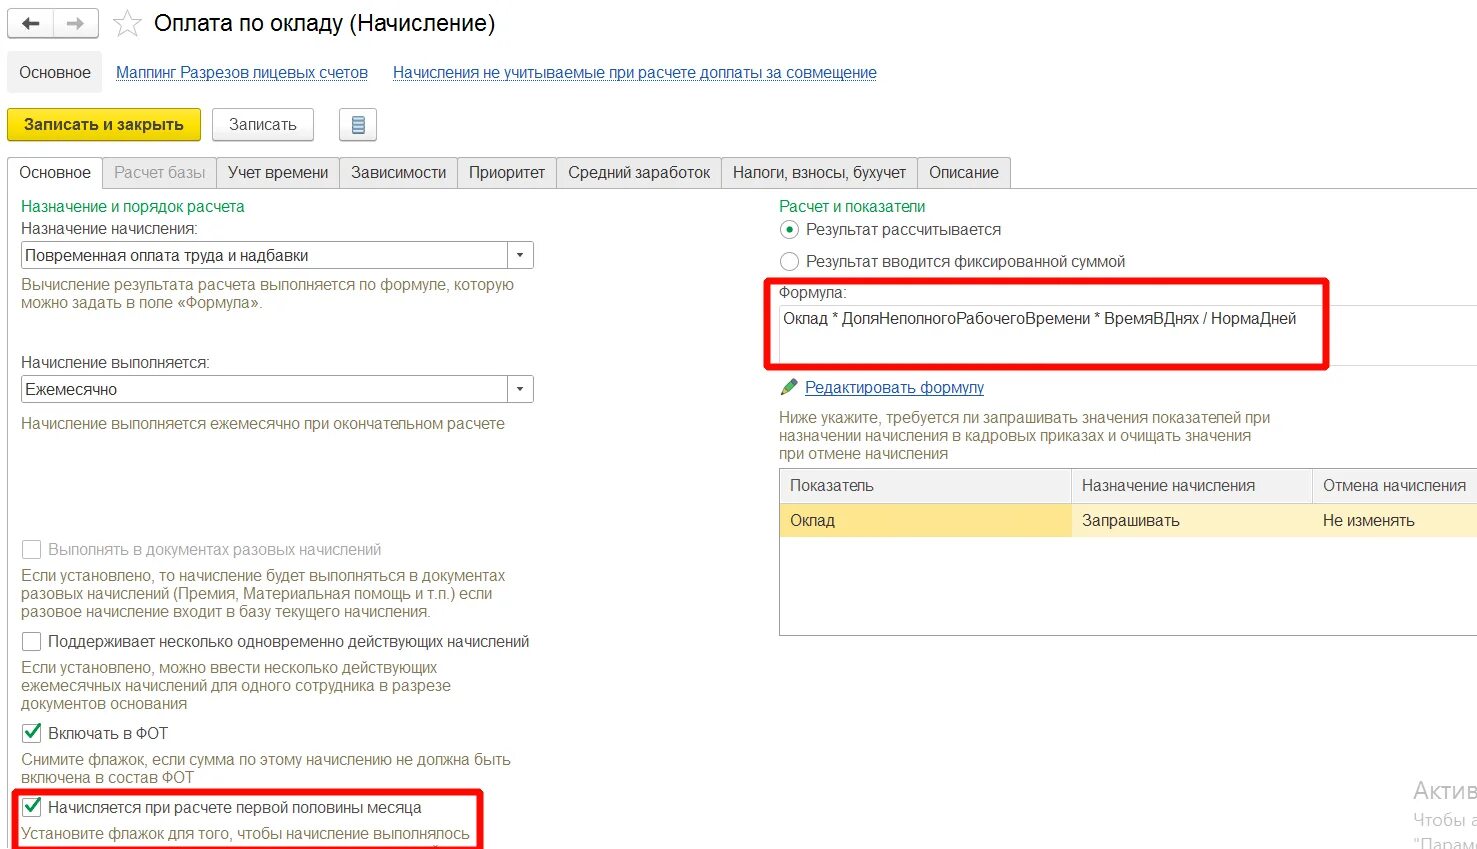Click the Редактировать формулу link
The height and width of the screenshot is (849, 1477).
[x=894, y=387]
